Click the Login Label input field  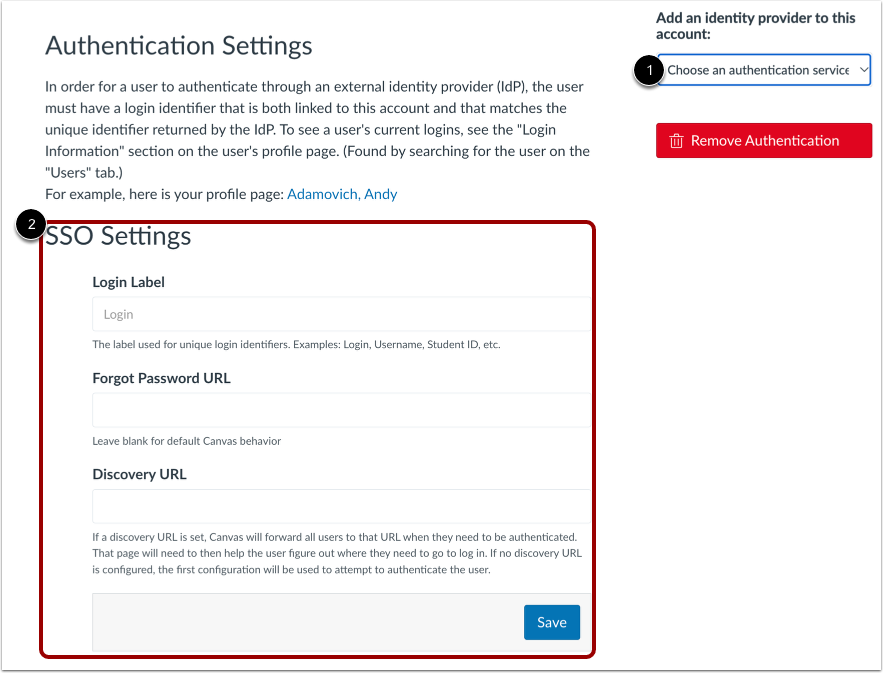click(x=340, y=313)
